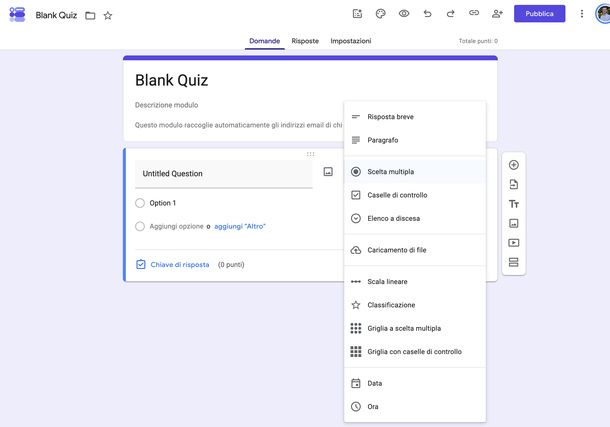Edit the Blank Quiz form title heading
The image size is (610, 427).
172,80
